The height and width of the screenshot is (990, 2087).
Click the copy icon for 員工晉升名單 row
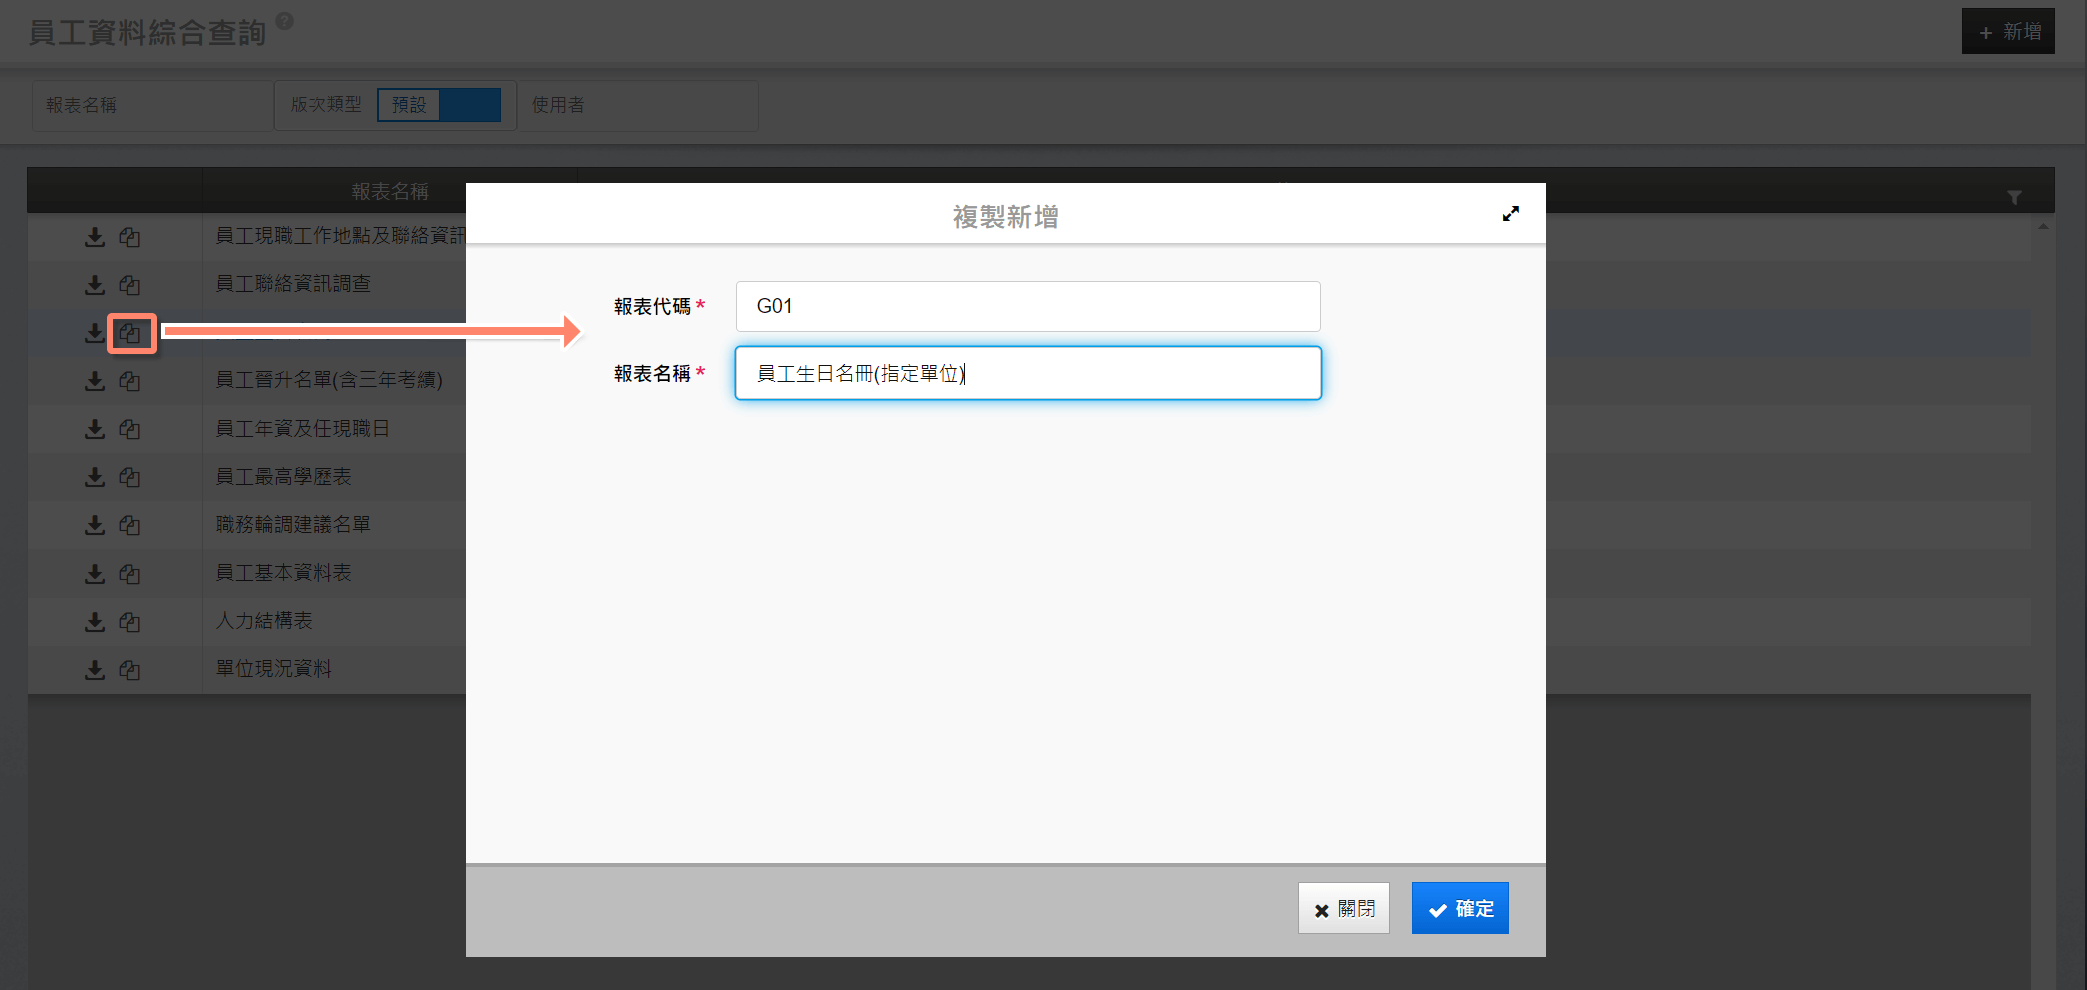point(130,381)
